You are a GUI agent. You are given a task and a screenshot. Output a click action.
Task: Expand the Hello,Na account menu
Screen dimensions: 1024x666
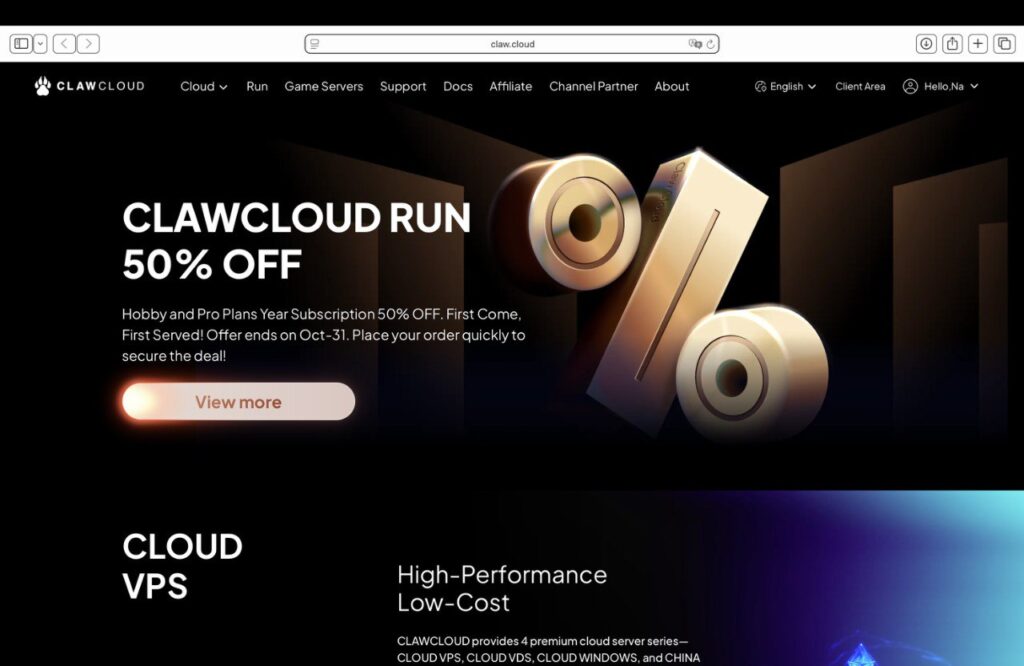[940, 86]
